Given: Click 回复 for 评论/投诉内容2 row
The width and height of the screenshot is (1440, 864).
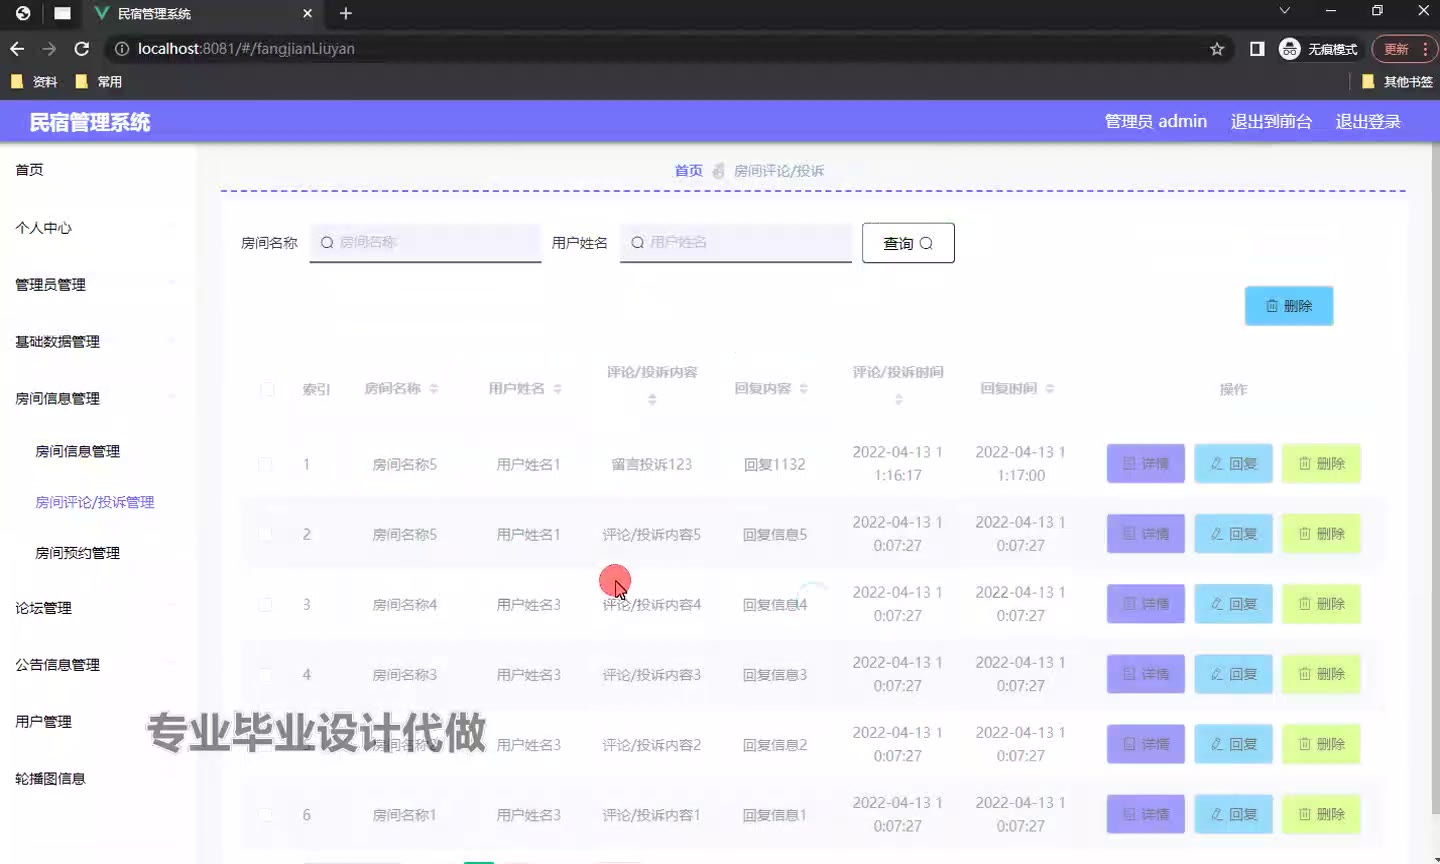Looking at the screenshot, I should 1233,744.
